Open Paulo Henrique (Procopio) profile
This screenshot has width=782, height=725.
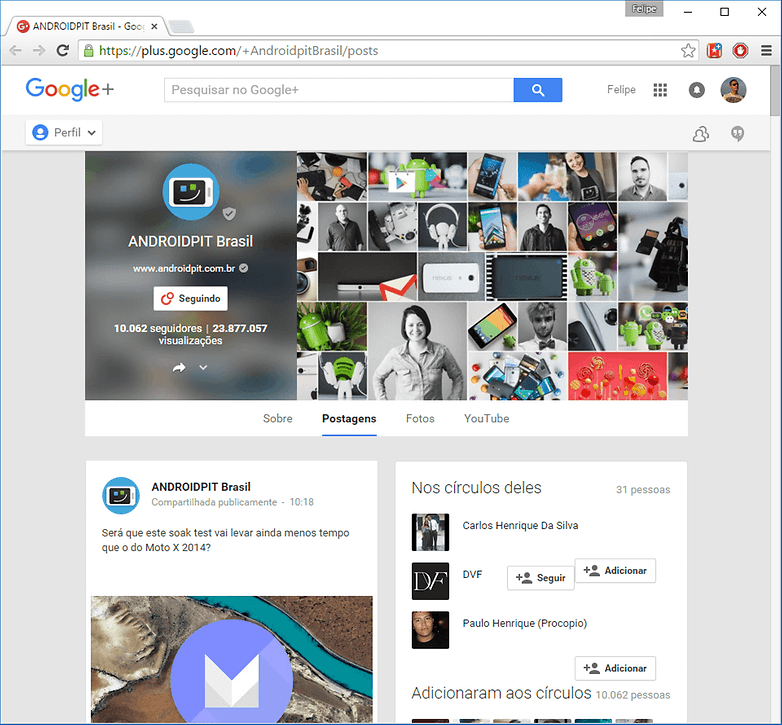click(x=525, y=623)
